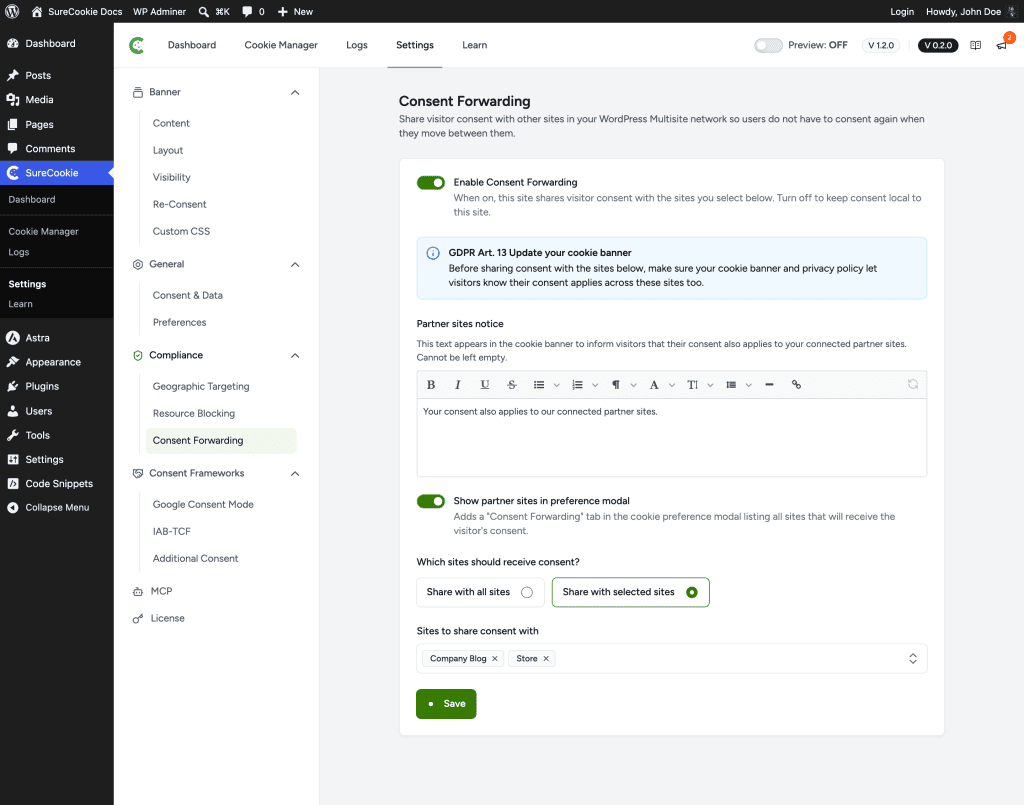The height and width of the screenshot is (805, 1024).
Task: Select the Share with all sites option
Action: [x=480, y=592]
